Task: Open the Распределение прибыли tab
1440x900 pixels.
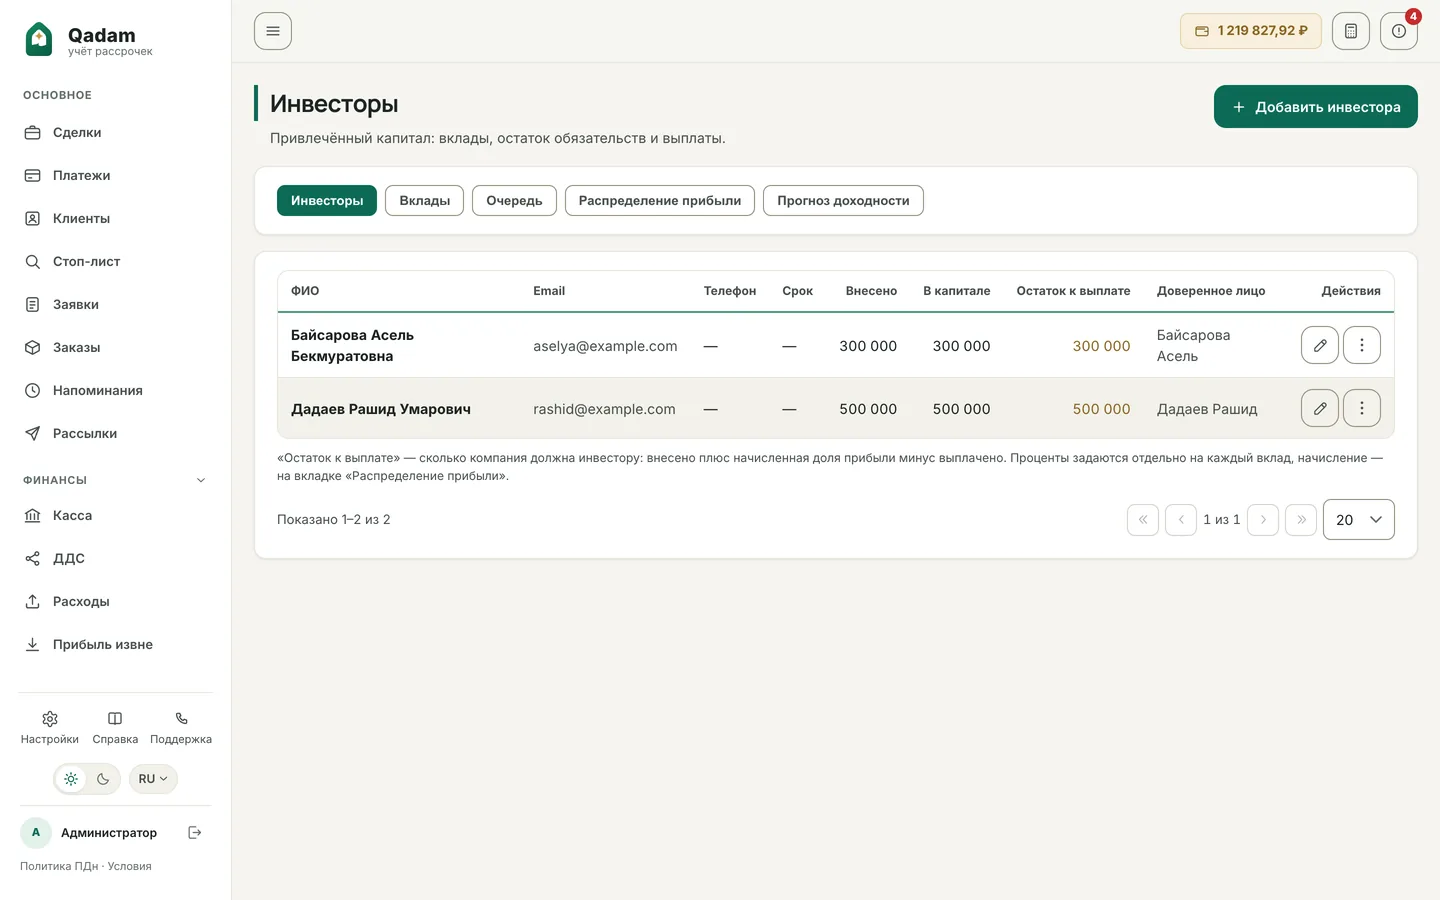Action: pyautogui.click(x=660, y=200)
